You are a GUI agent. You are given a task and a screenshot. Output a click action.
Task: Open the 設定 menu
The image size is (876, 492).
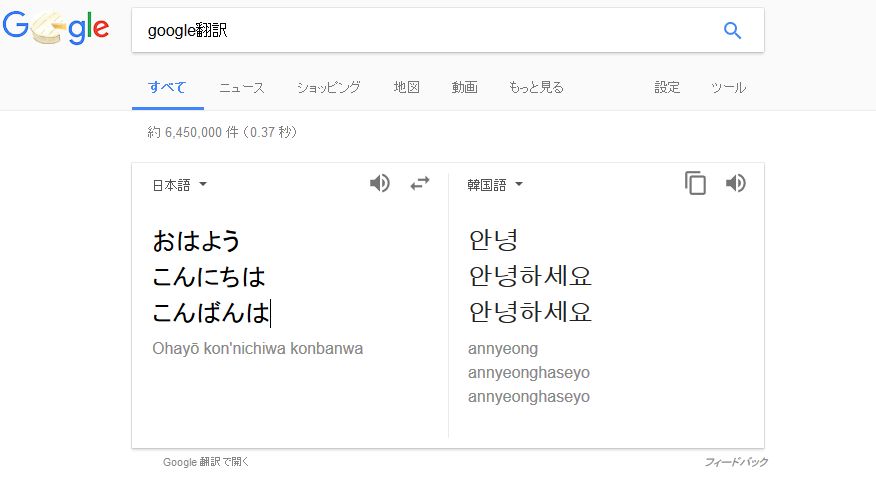(x=667, y=87)
